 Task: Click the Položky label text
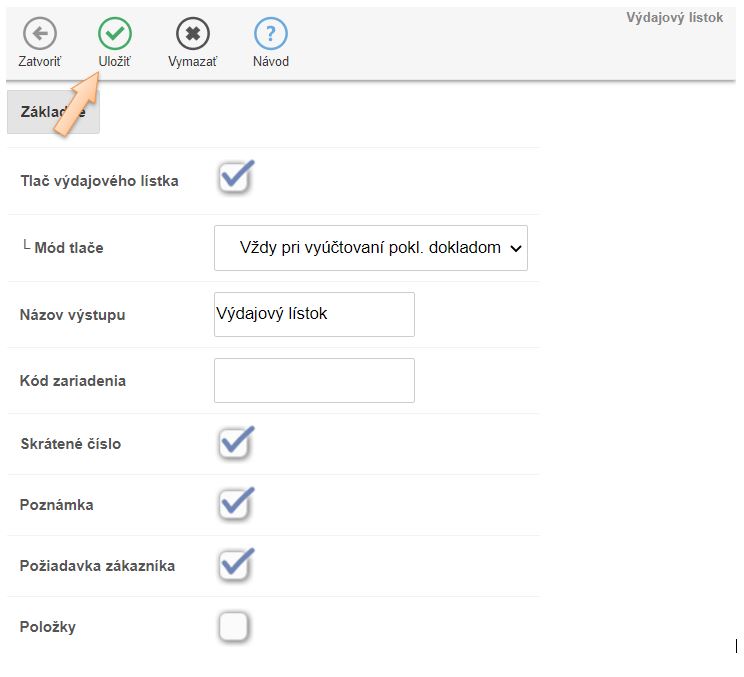[x=47, y=627]
